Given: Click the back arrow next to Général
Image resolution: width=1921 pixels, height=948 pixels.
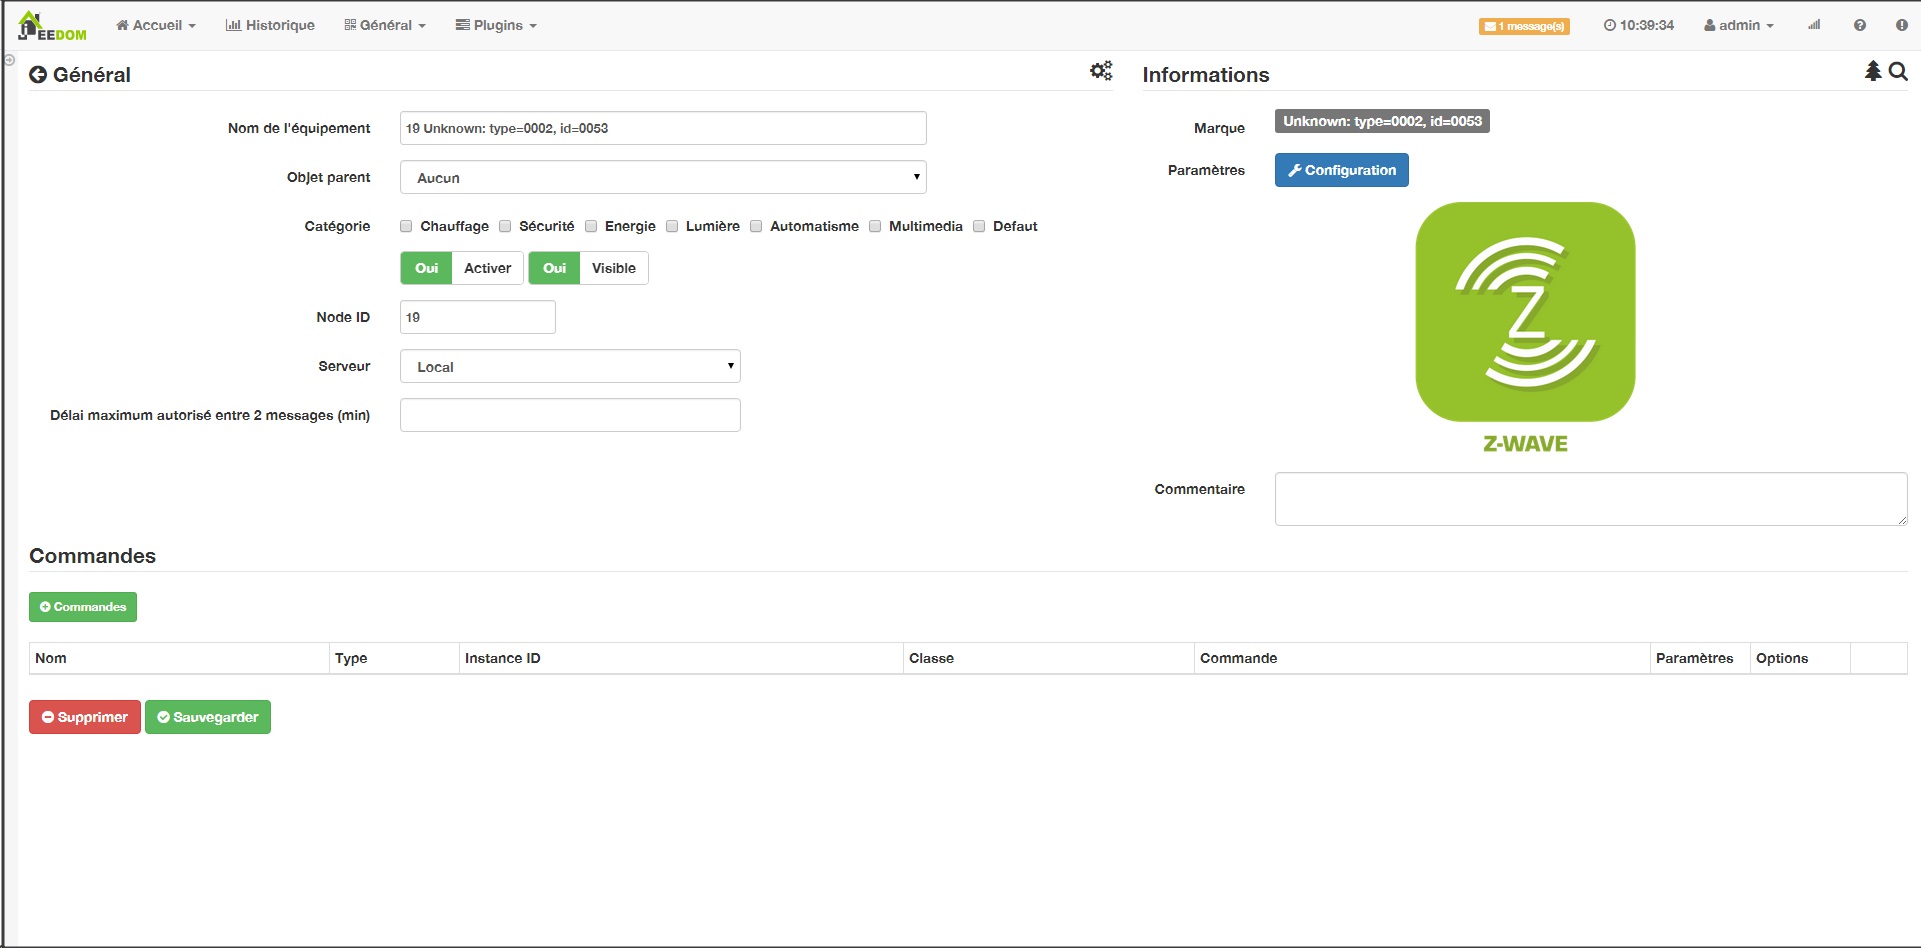Looking at the screenshot, I should [38, 75].
